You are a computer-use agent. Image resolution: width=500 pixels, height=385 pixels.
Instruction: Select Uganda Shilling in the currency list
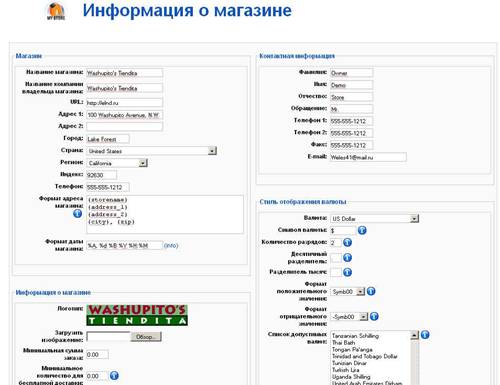(351, 377)
